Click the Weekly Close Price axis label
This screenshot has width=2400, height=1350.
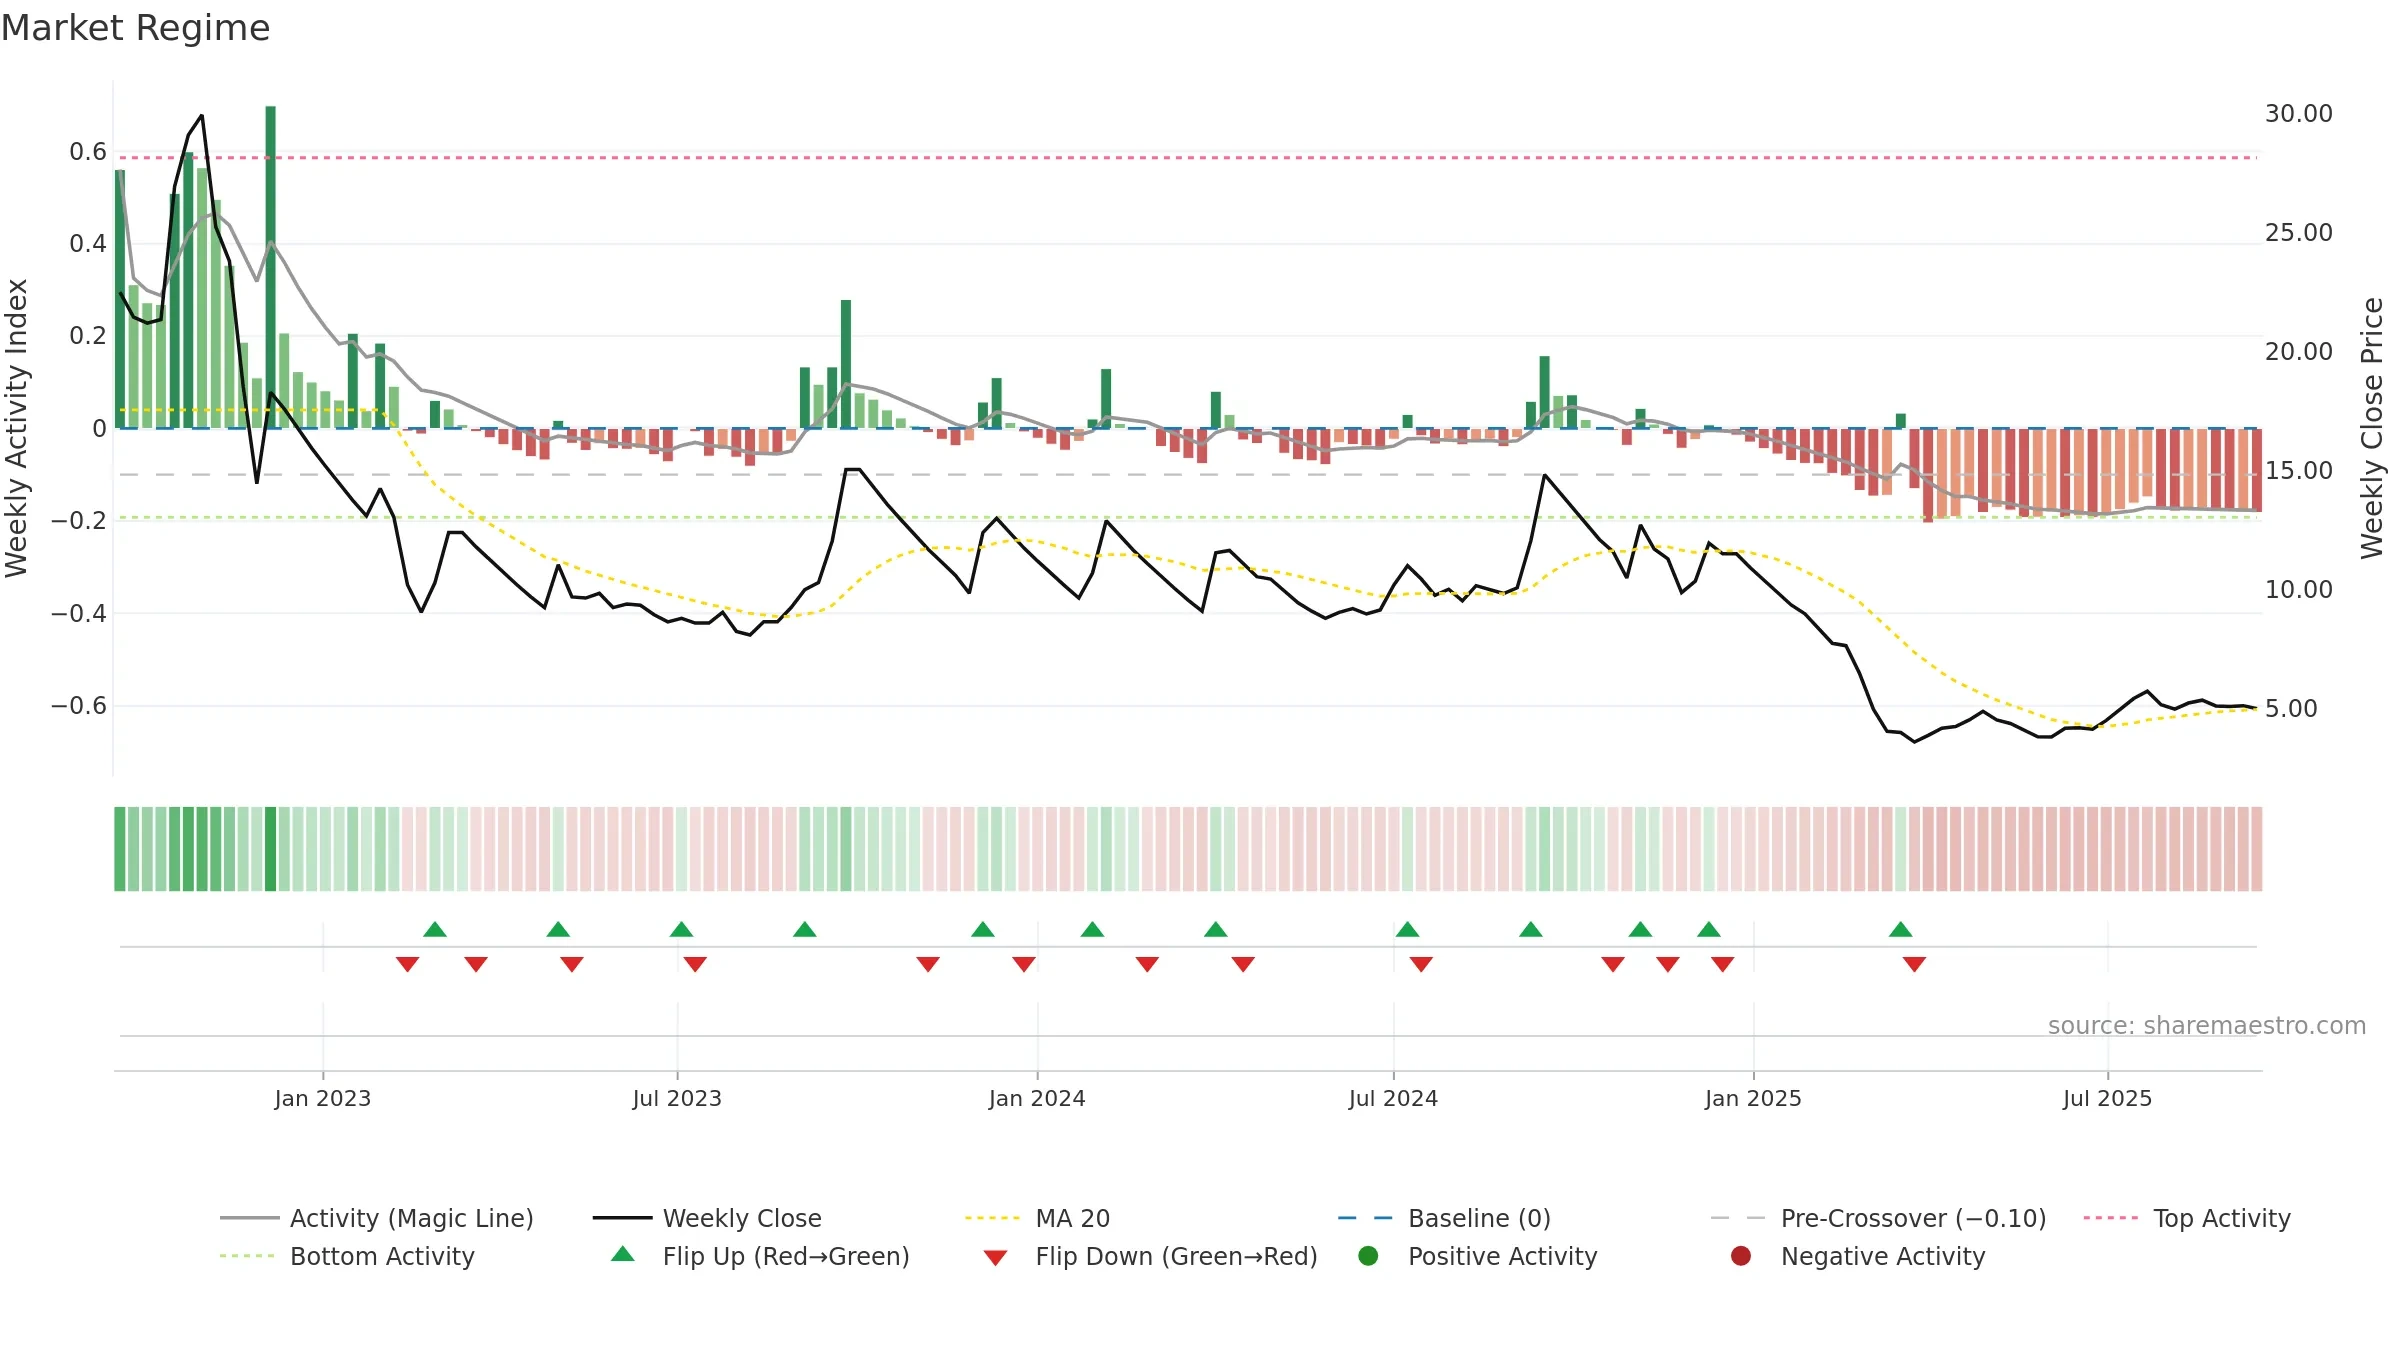tap(2372, 428)
